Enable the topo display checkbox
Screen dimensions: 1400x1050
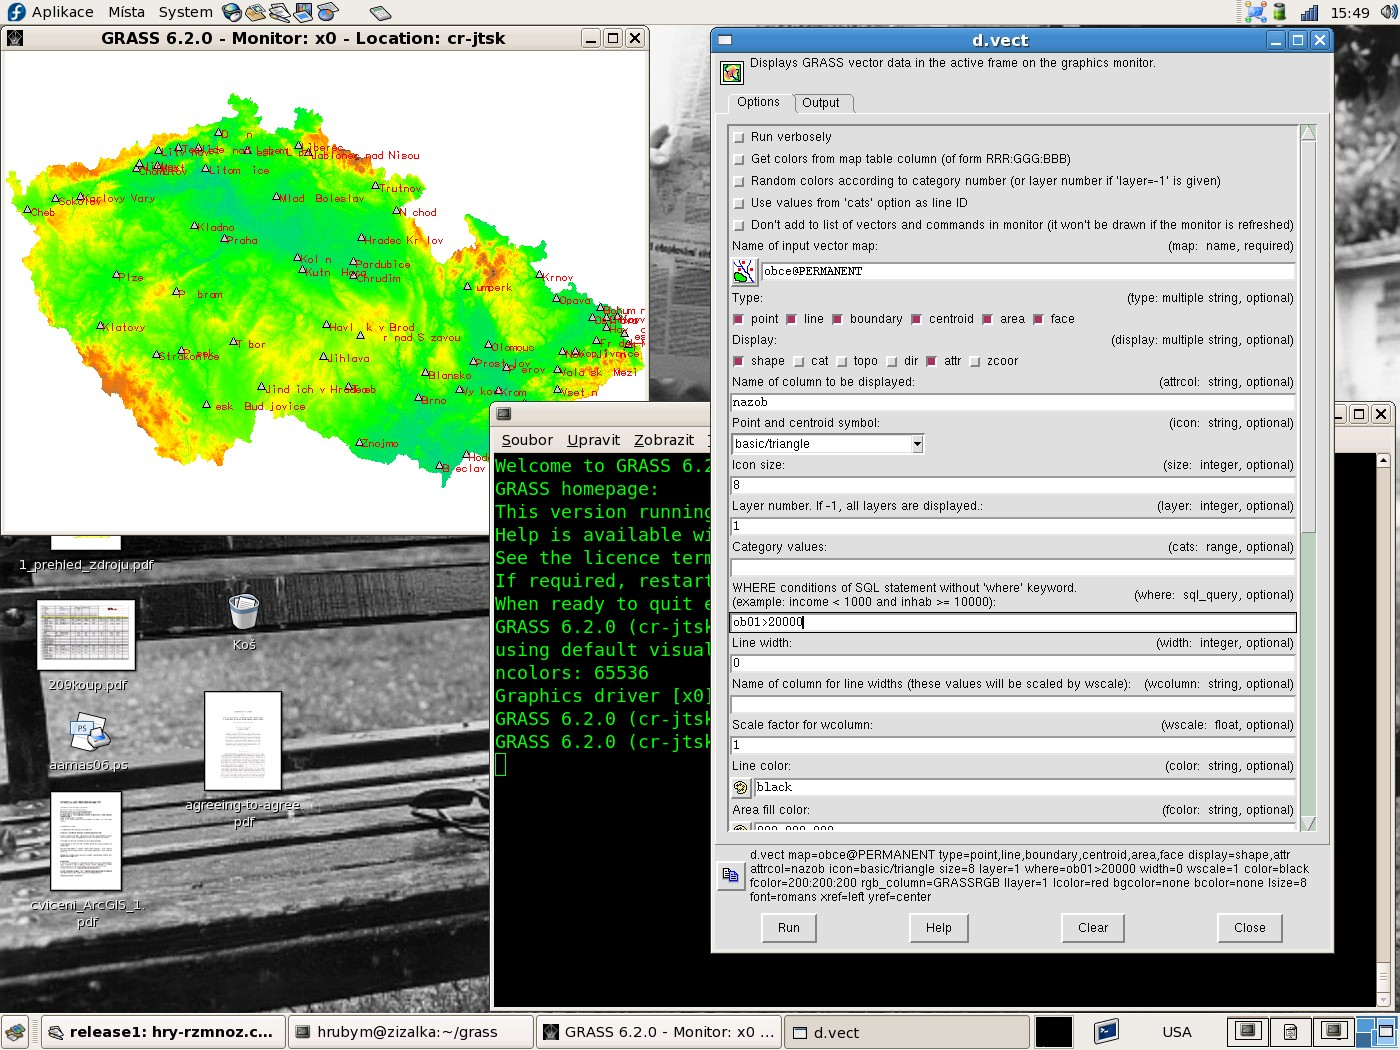(x=842, y=361)
